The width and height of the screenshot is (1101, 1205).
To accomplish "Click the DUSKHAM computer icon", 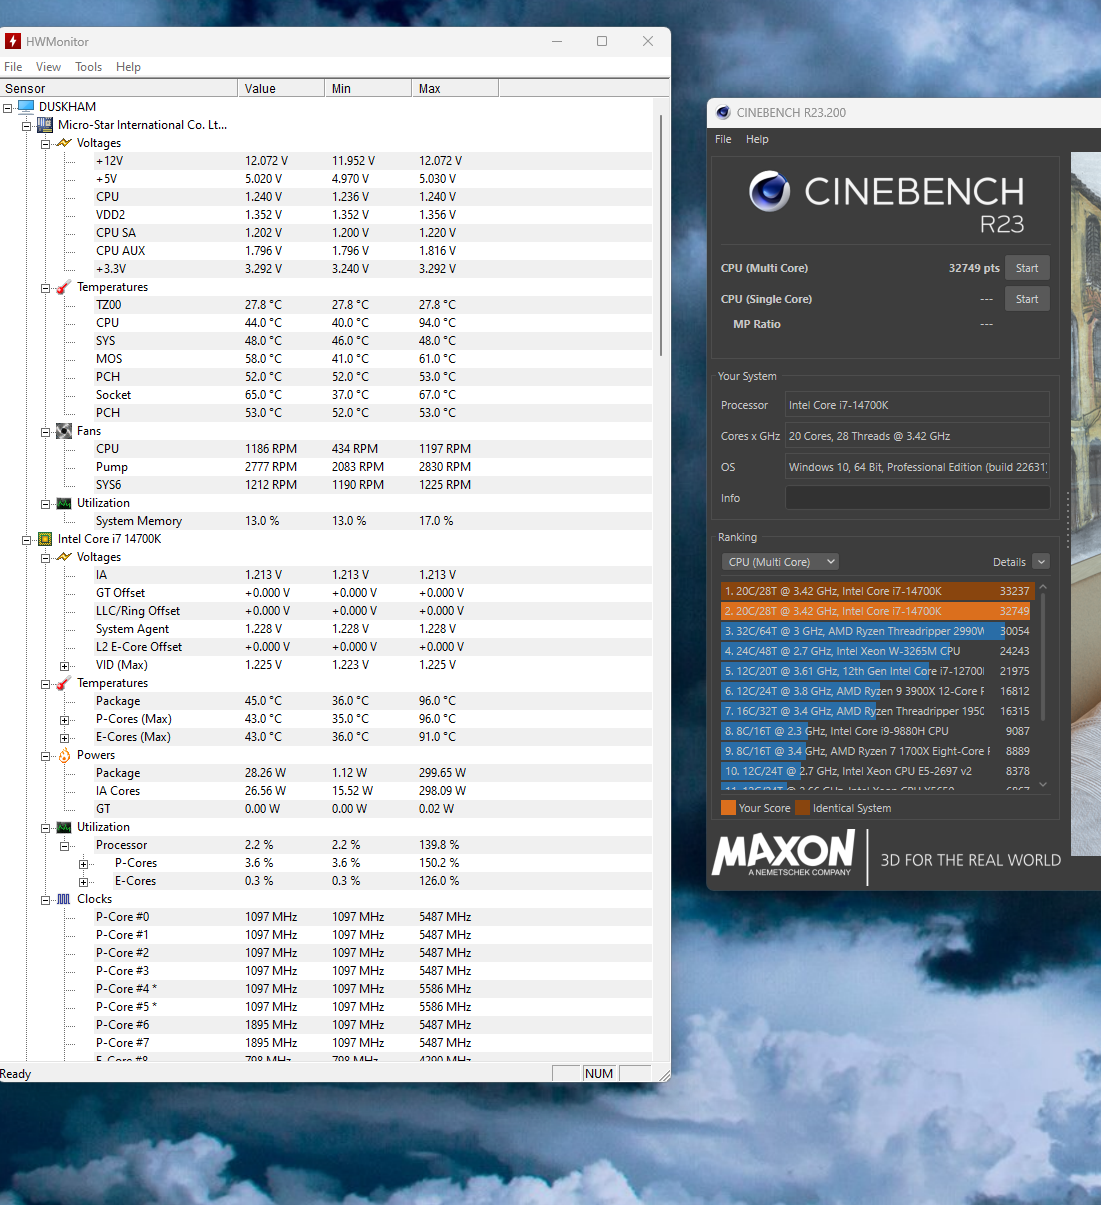I will click(x=26, y=106).
